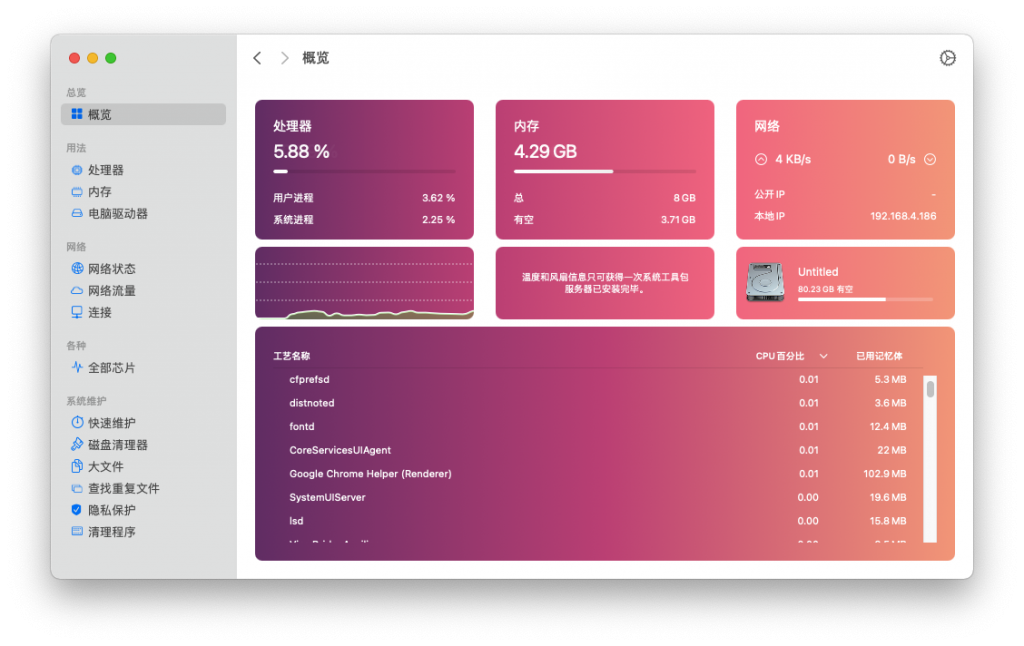Go forward with the right chevron
The image size is (1024, 646).
[x=284, y=58]
